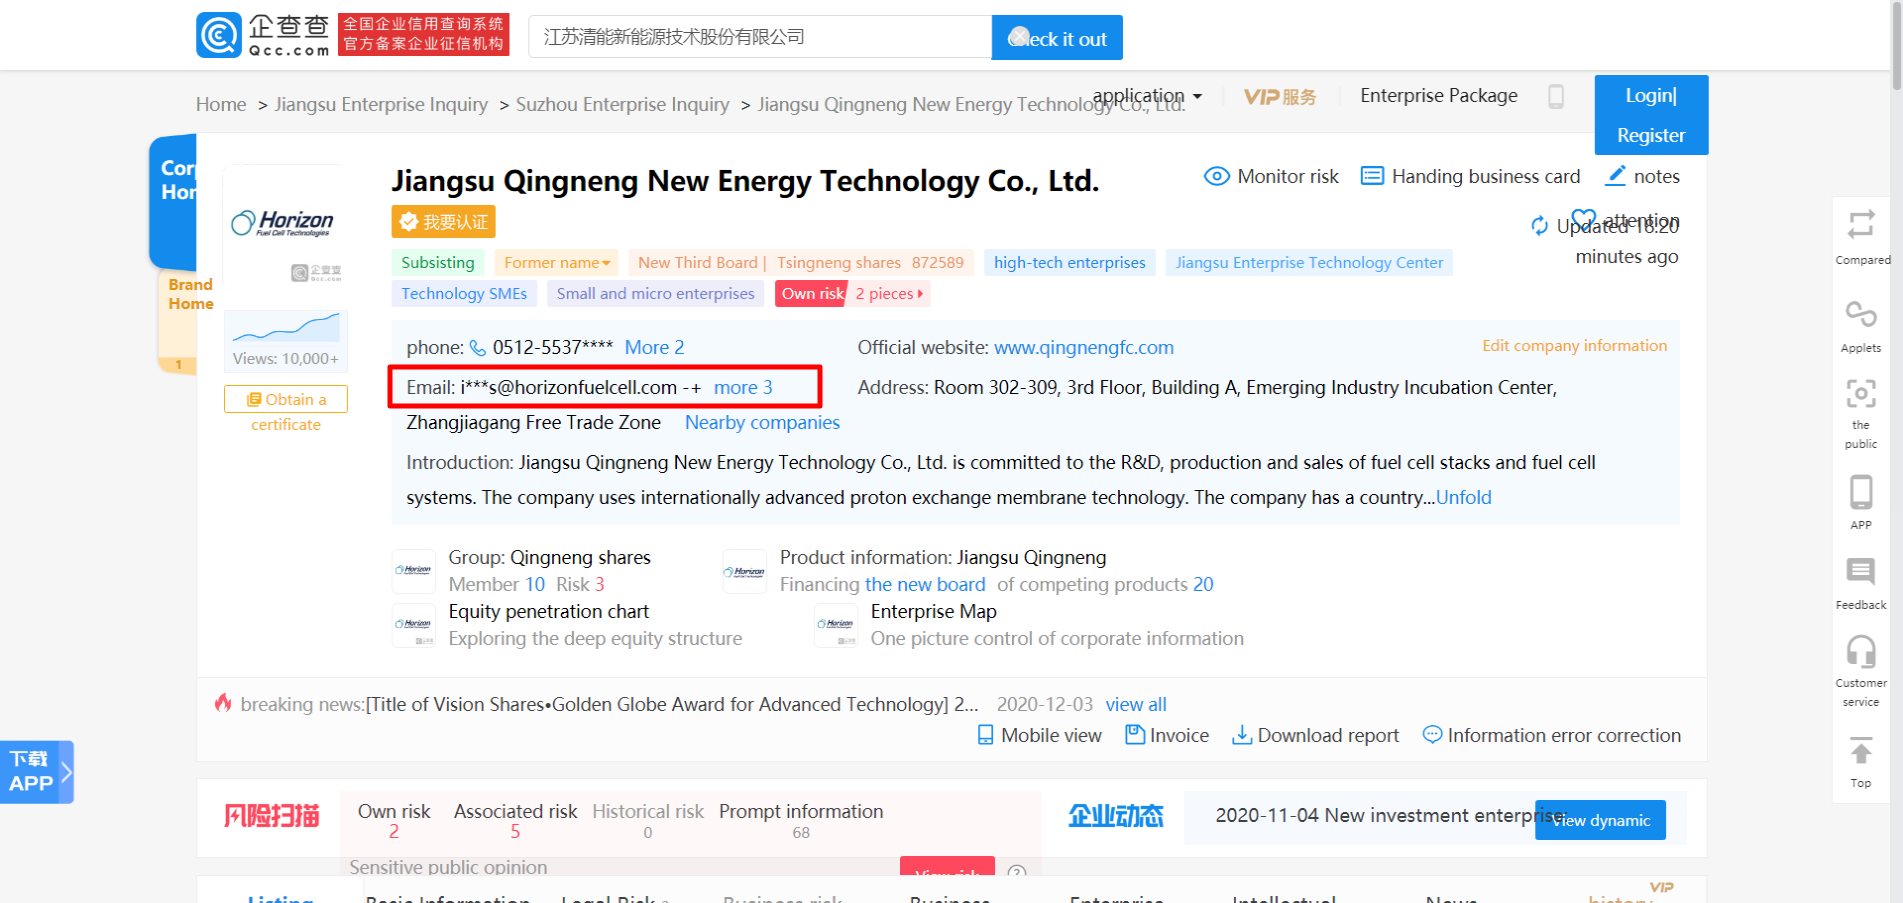Click Information error correction icon

pyautogui.click(x=1432, y=735)
